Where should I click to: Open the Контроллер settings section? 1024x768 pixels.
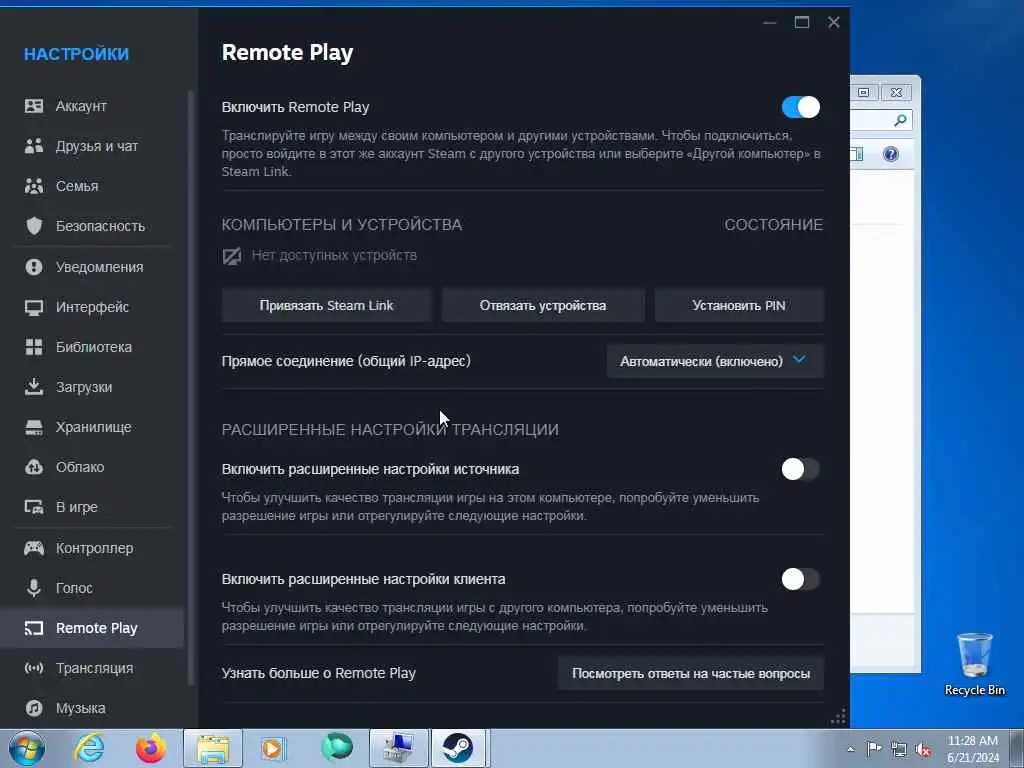click(92, 548)
